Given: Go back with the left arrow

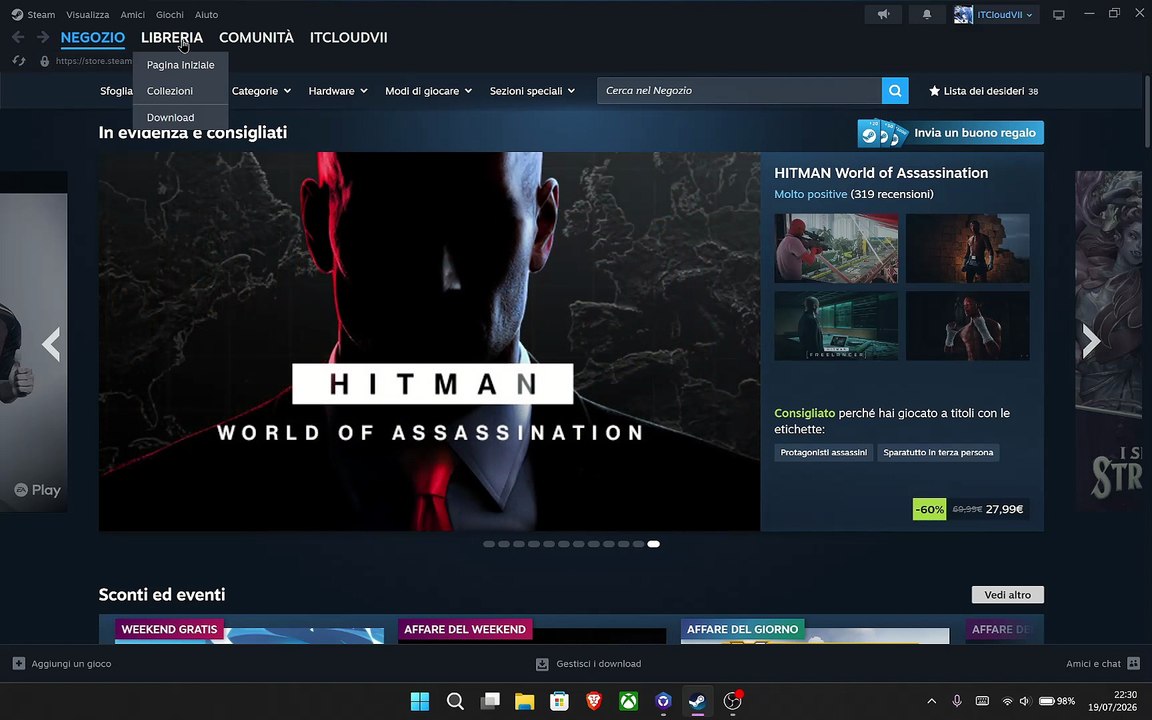Looking at the screenshot, I should 18,37.
